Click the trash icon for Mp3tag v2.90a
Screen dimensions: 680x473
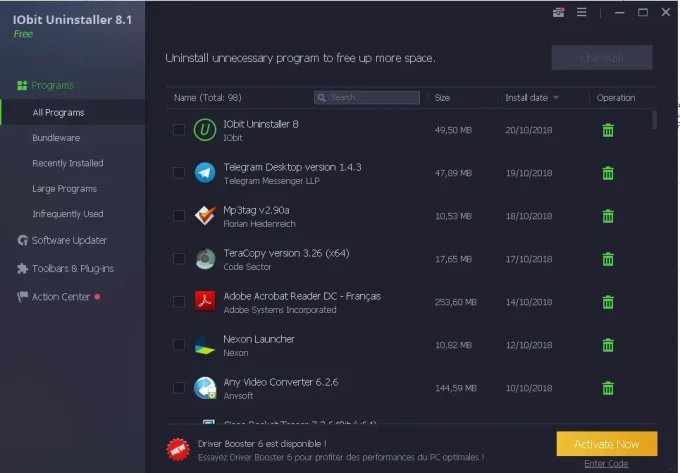[x=607, y=216]
